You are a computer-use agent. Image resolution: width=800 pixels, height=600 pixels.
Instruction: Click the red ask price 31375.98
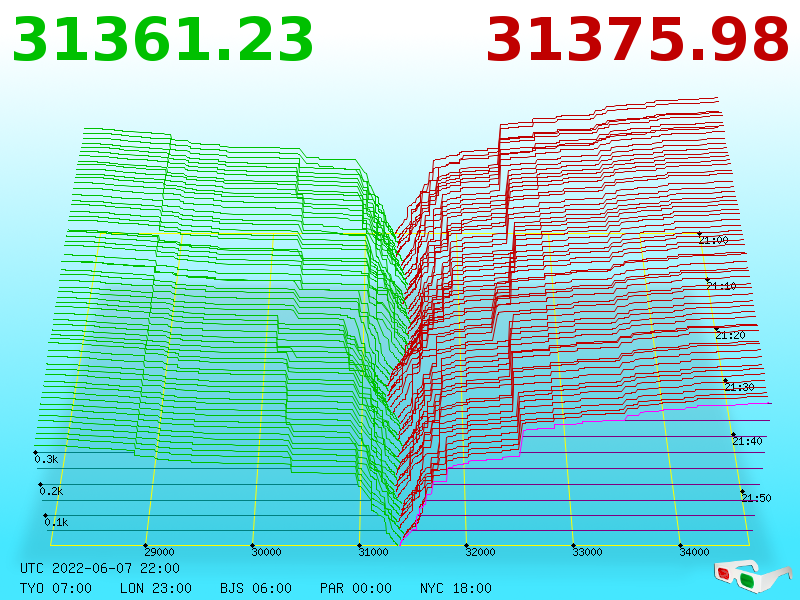click(638, 40)
